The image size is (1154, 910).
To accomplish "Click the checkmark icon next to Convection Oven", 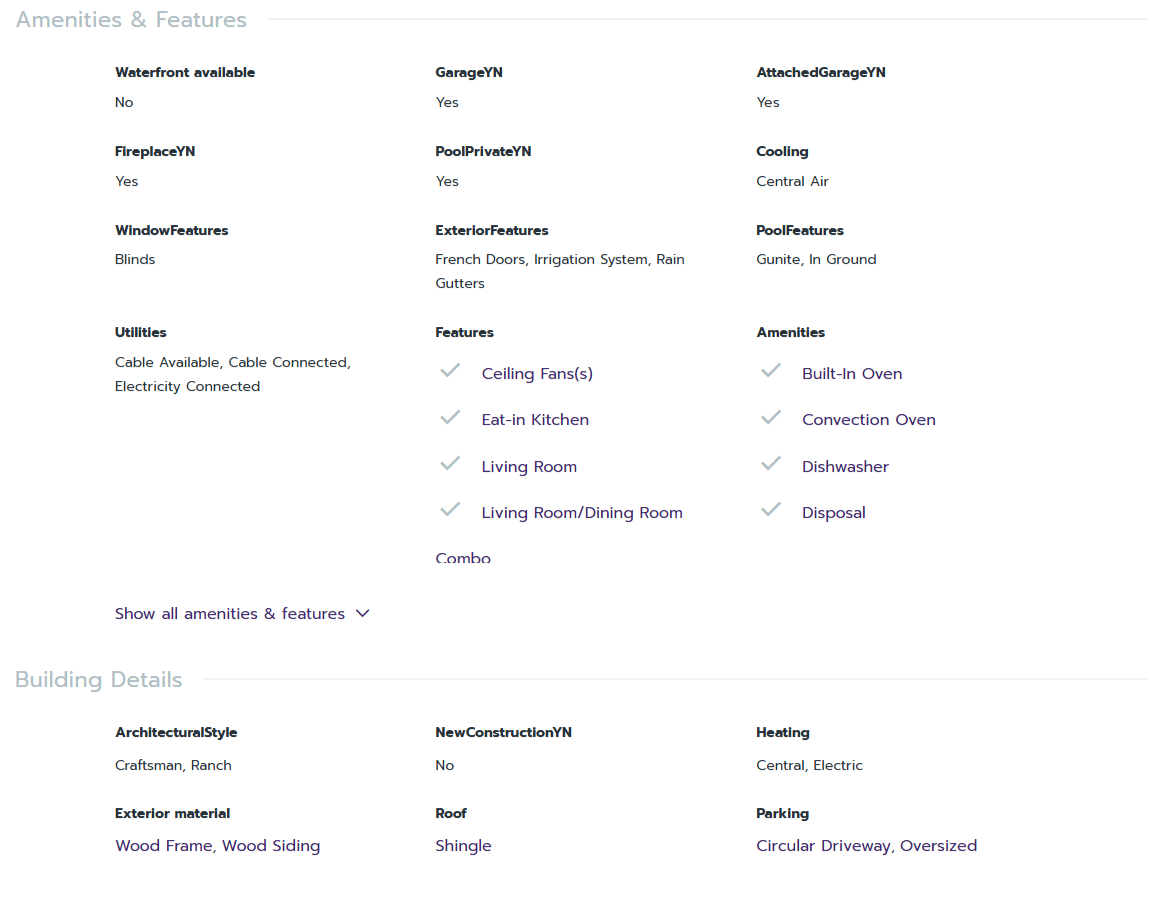I will coord(770,417).
